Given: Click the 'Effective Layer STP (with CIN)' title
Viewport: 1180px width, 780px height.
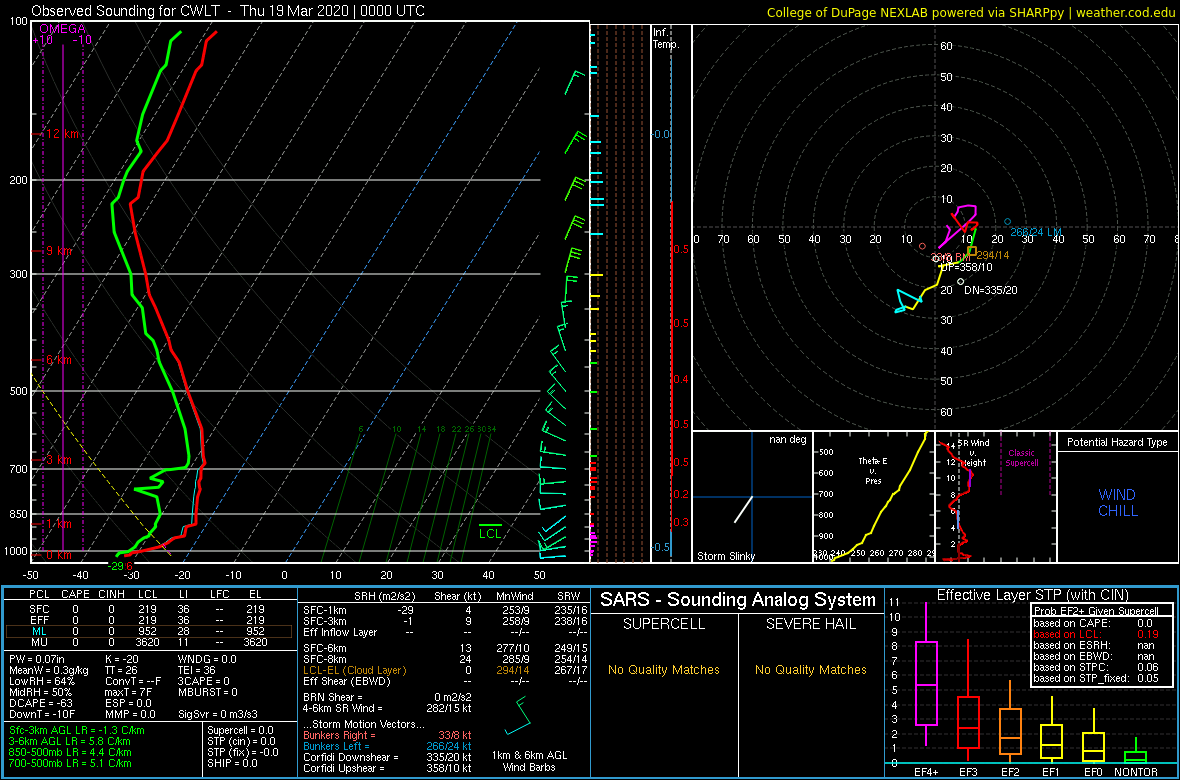Looking at the screenshot, I should tap(1032, 595).
